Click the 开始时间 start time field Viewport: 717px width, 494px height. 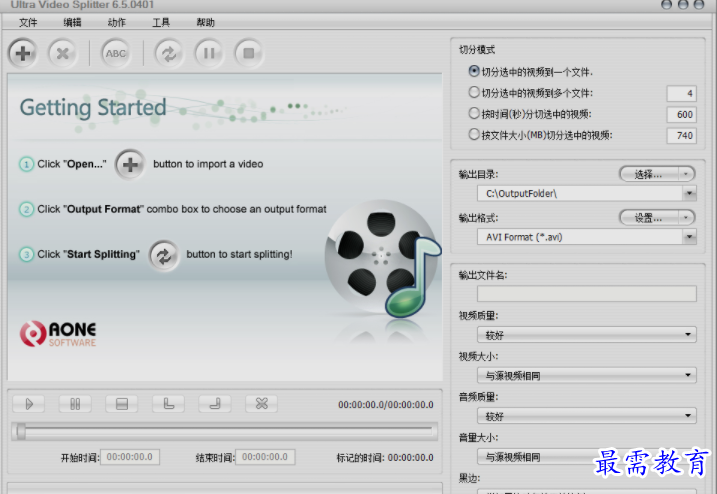(x=130, y=457)
